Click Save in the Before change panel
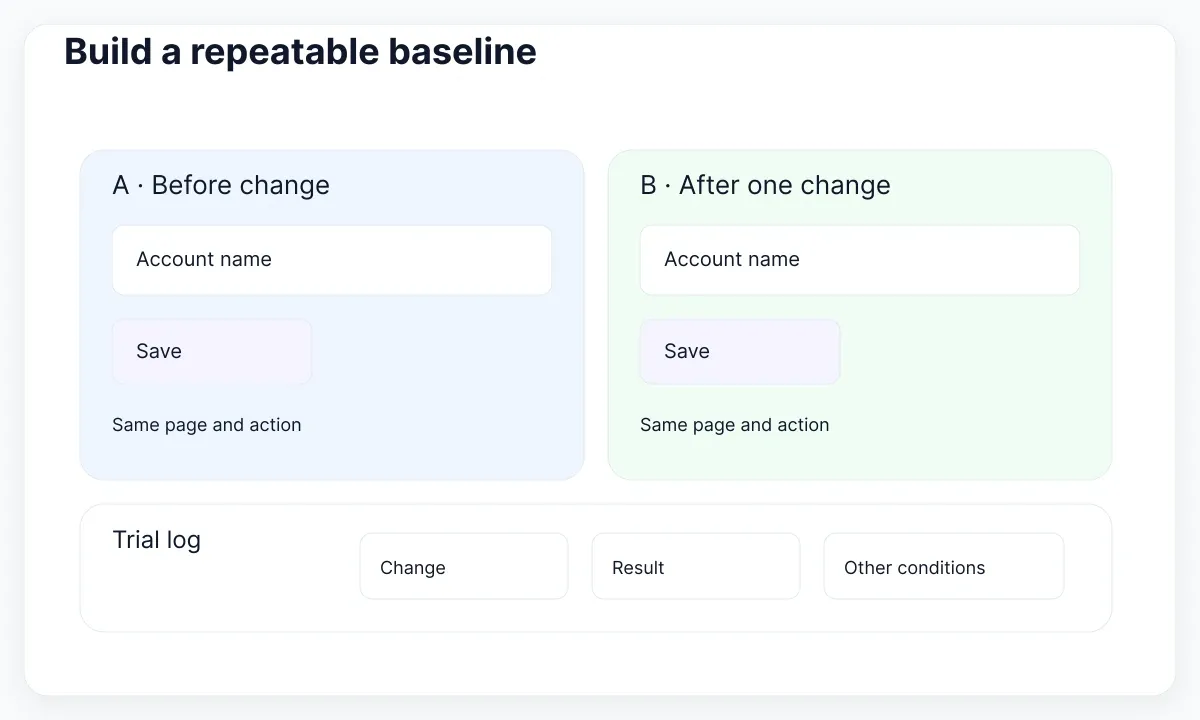1200x720 pixels. coord(212,351)
